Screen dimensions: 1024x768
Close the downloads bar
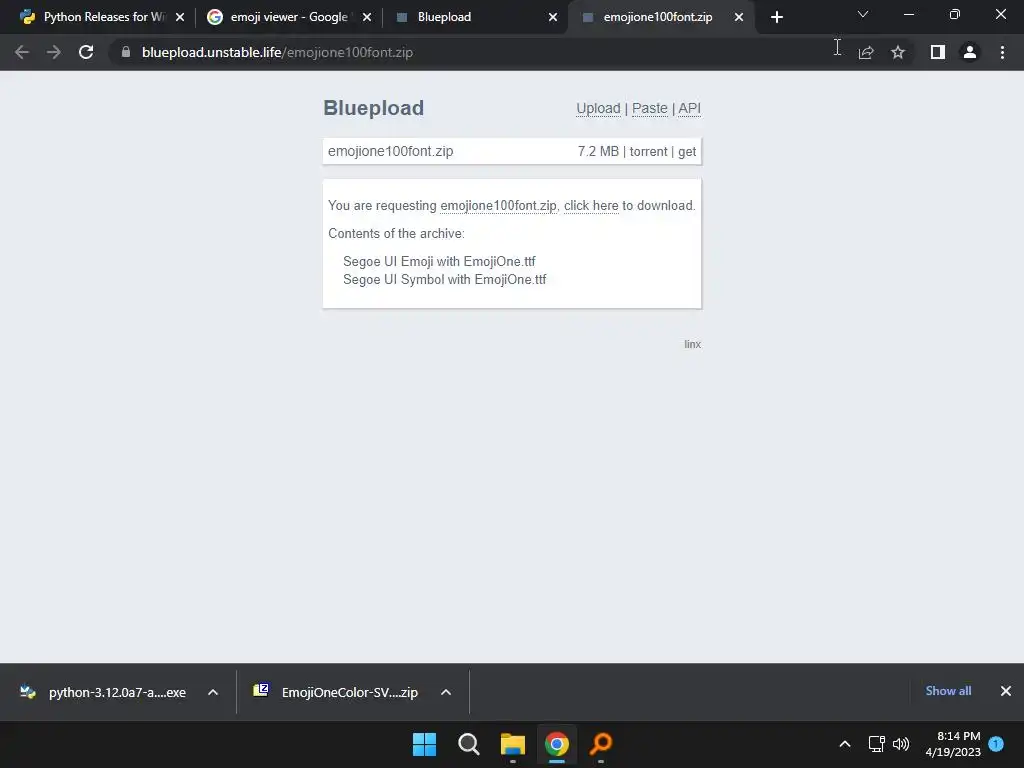[1006, 691]
